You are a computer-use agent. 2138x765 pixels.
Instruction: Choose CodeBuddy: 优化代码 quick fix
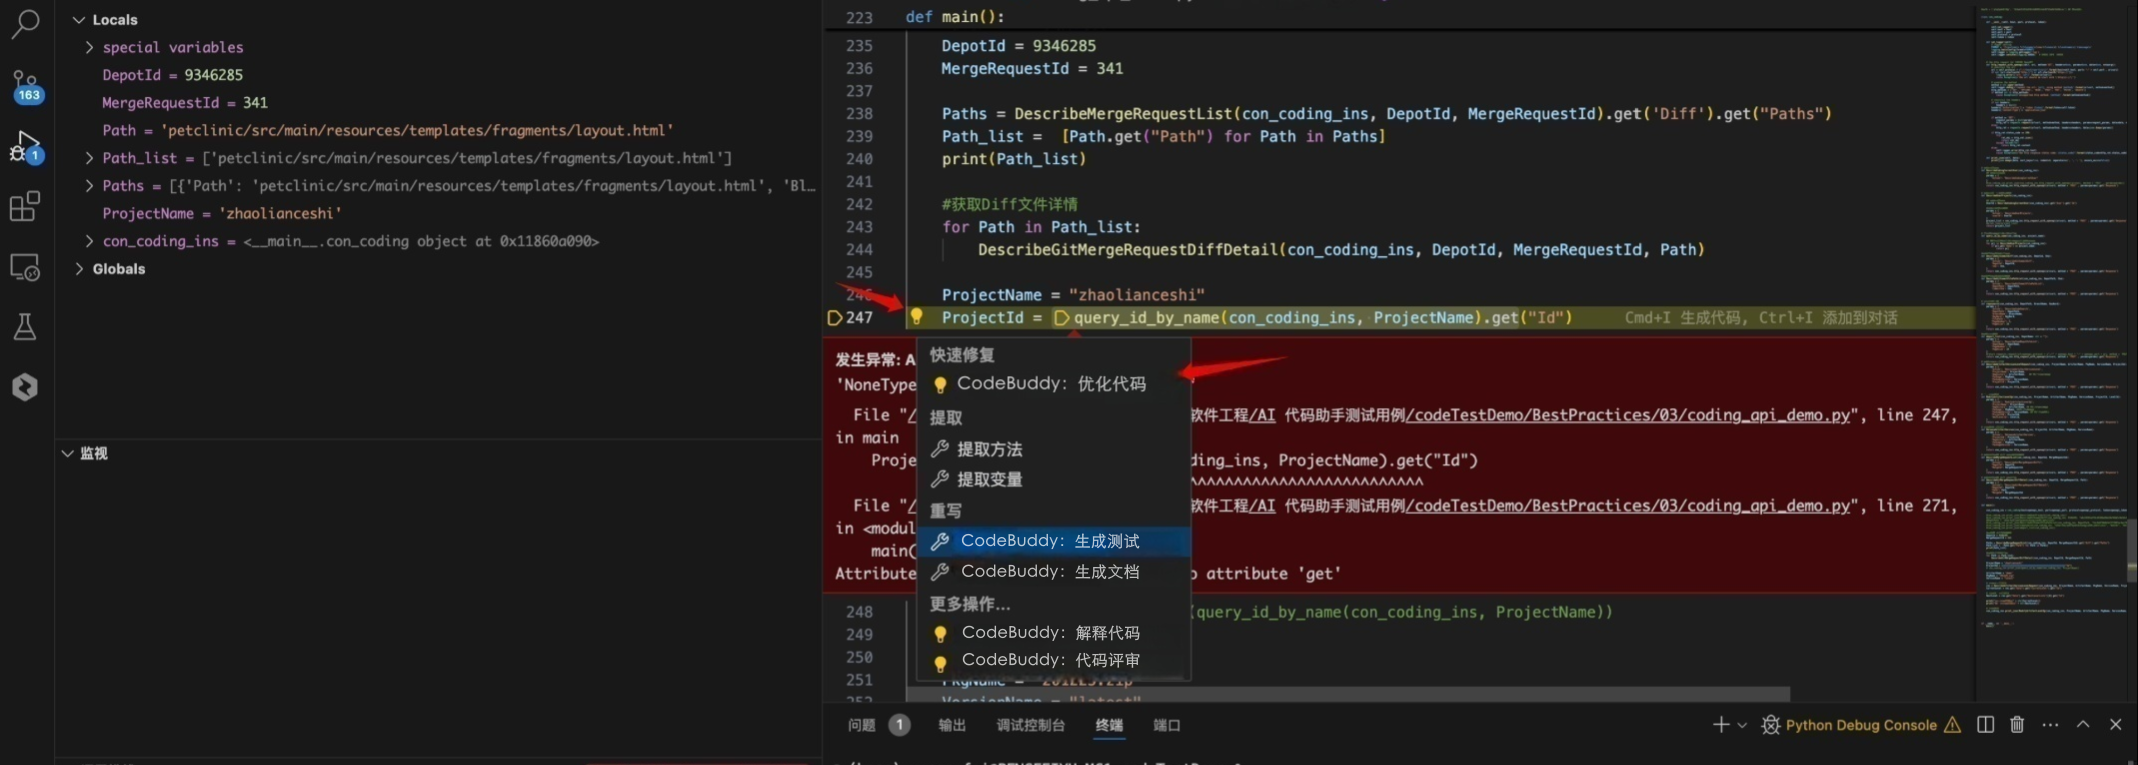click(x=1050, y=384)
